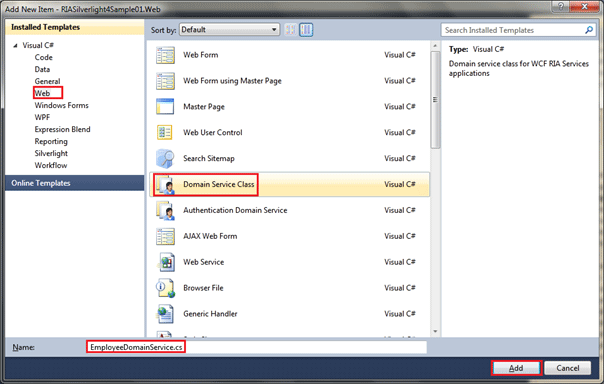Click the Web User Control icon
Image resolution: width=604 pixels, height=384 pixels.
pyautogui.click(x=165, y=132)
